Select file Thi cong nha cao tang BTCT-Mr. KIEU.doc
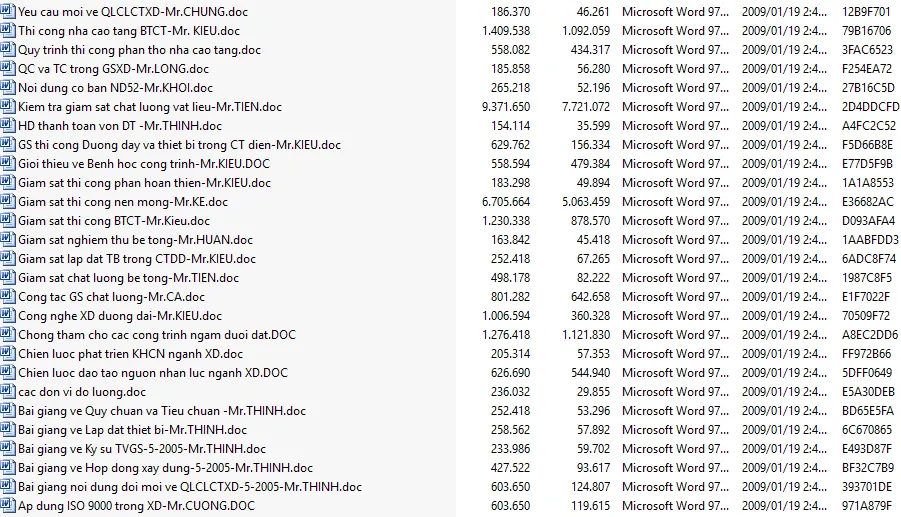The width and height of the screenshot is (901, 517). (x=132, y=31)
